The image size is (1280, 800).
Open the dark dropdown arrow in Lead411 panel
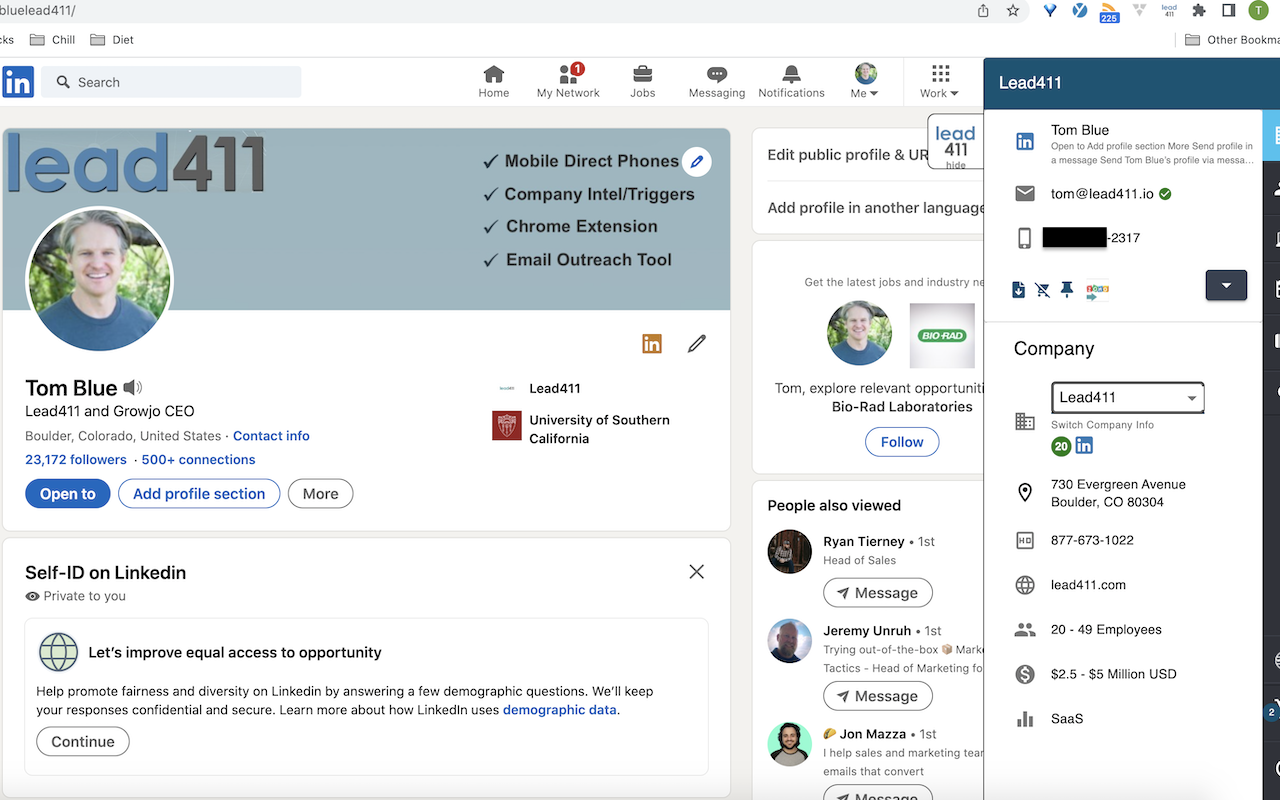pos(1226,285)
